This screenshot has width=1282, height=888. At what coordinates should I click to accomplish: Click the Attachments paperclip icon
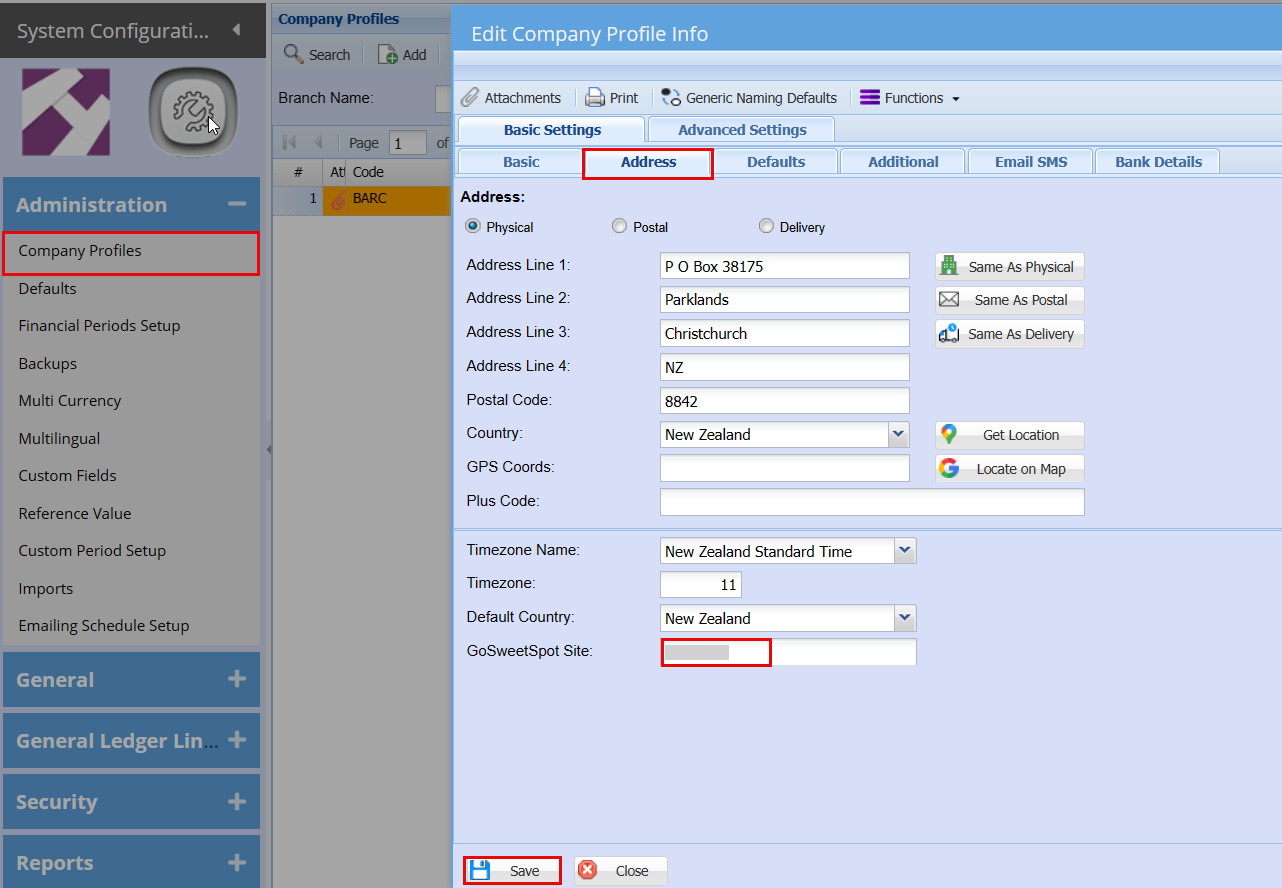click(x=470, y=98)
